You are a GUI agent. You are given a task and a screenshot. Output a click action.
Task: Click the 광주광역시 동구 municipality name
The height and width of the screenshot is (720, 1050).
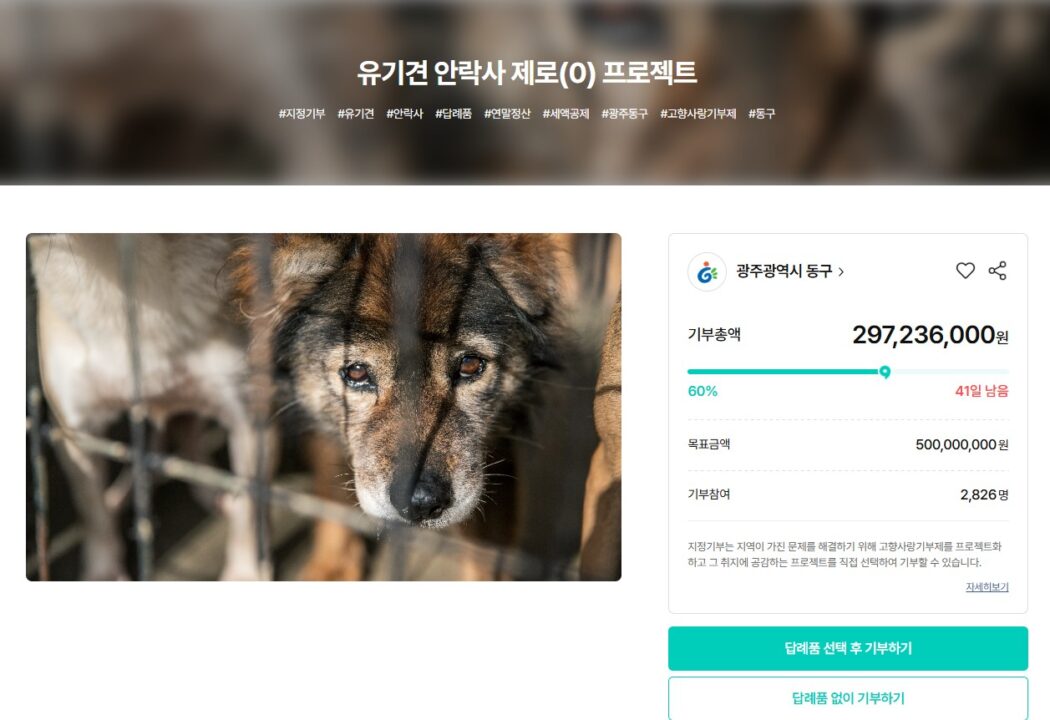784,271
